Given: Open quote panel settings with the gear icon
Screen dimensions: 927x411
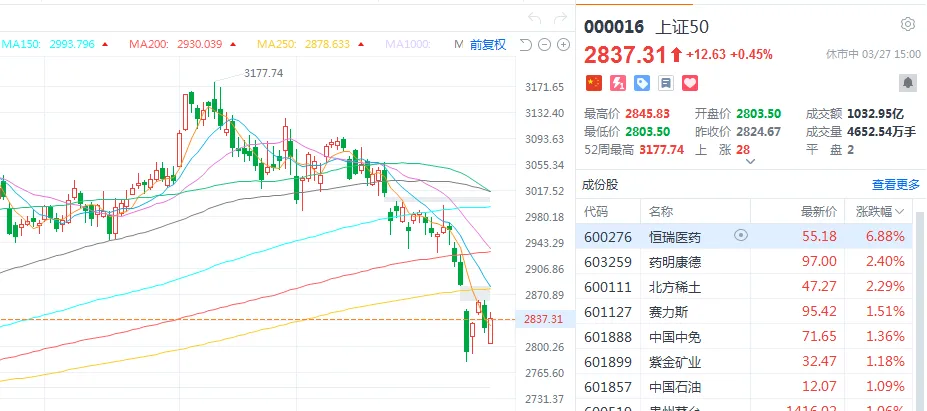Looking at the screenshot, I should 907,24.
